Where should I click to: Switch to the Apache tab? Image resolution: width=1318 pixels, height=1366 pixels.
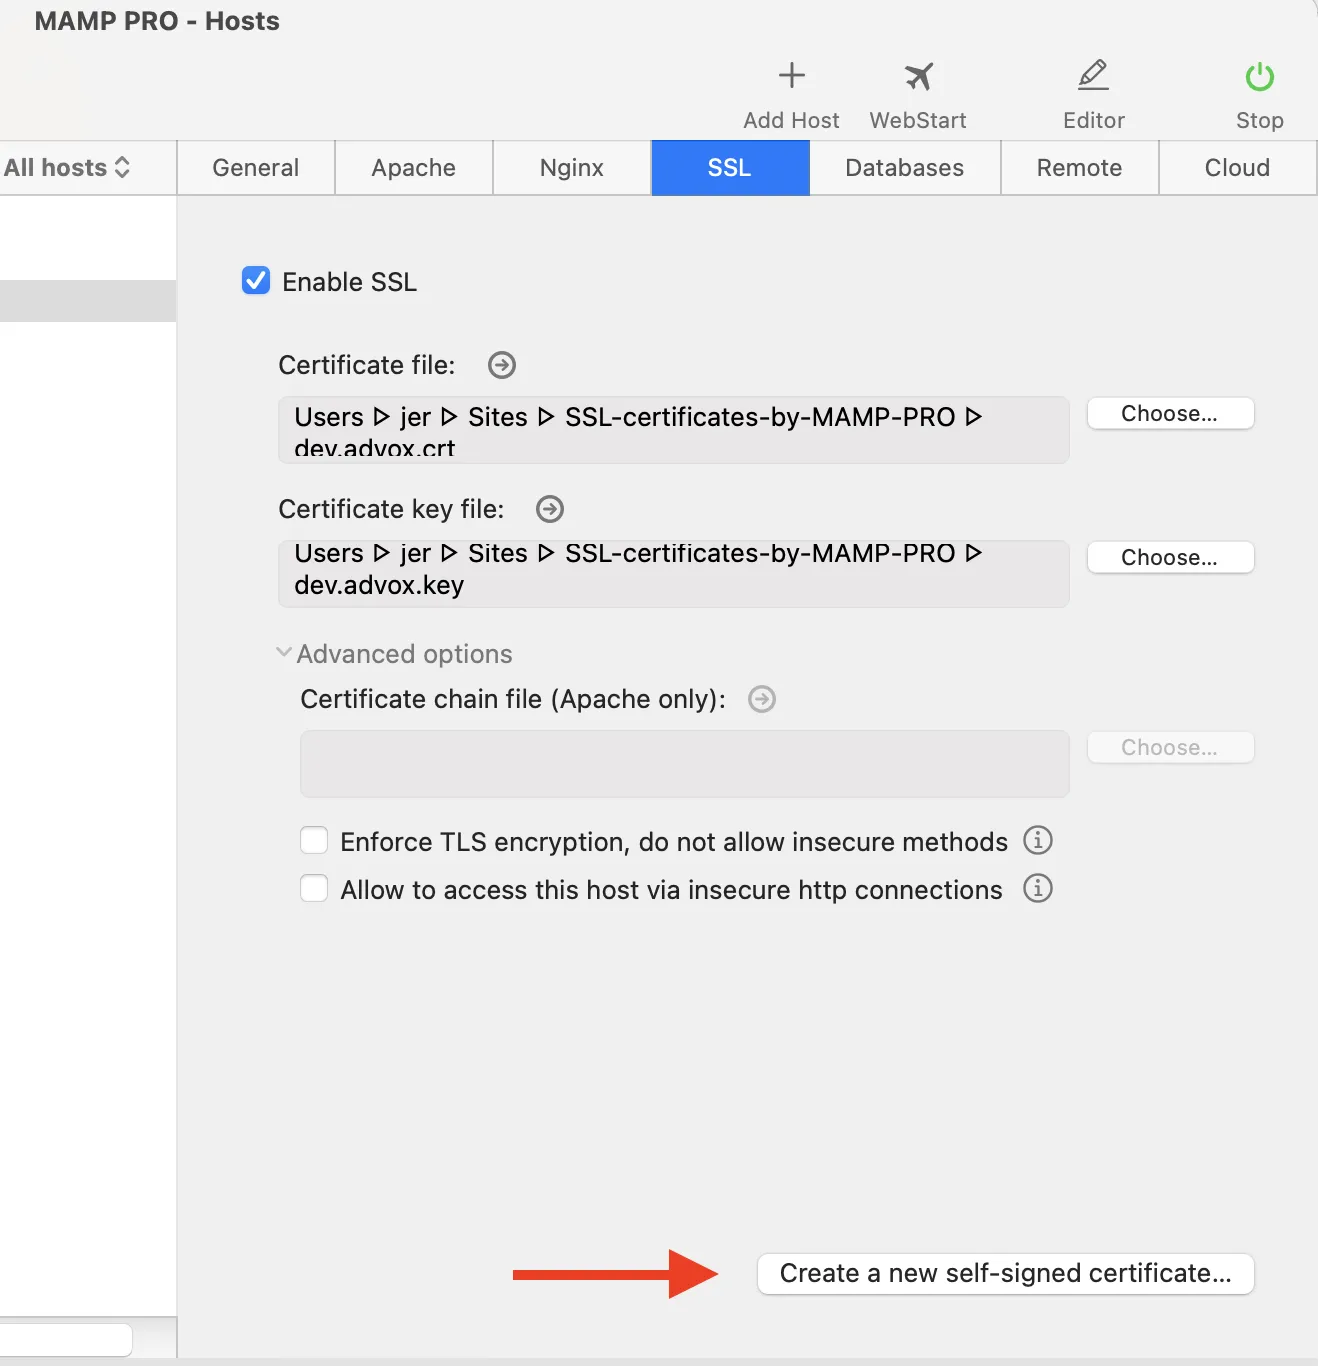414,168
